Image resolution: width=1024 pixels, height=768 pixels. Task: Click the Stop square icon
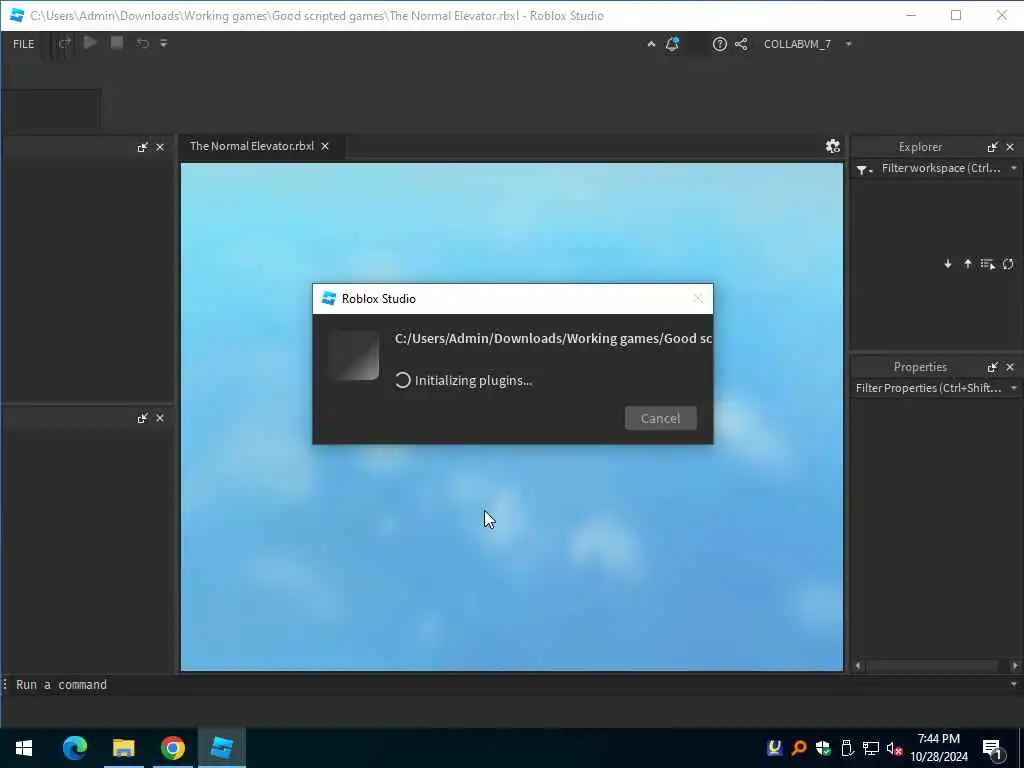[x=117, y=43]
